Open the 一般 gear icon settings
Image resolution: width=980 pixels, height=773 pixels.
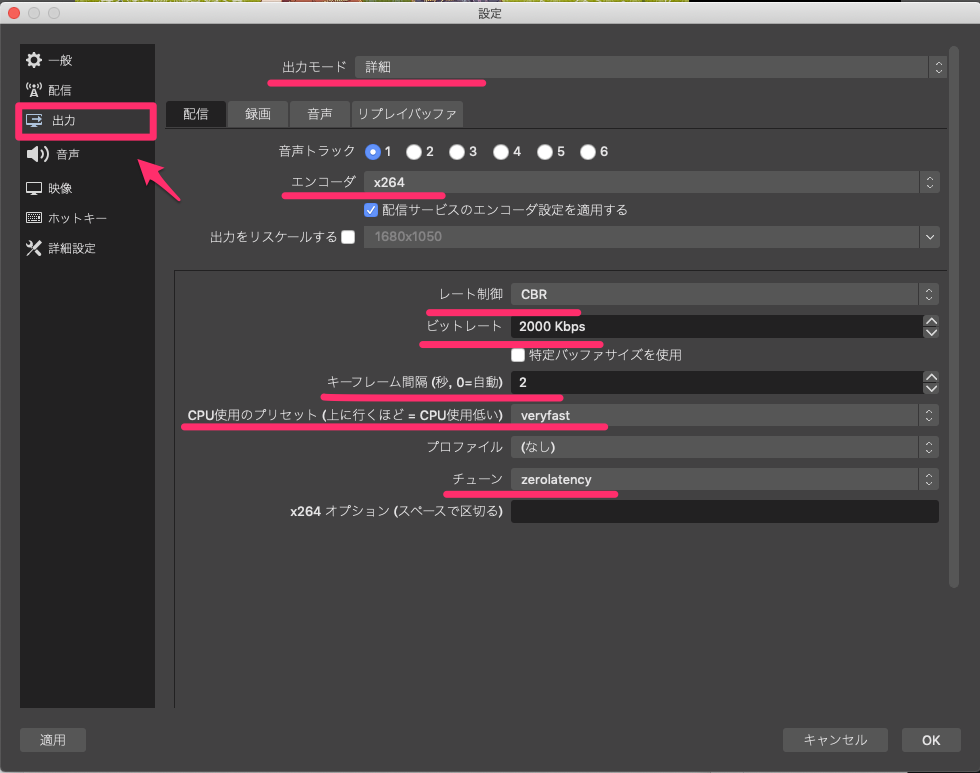pos(34,60)
